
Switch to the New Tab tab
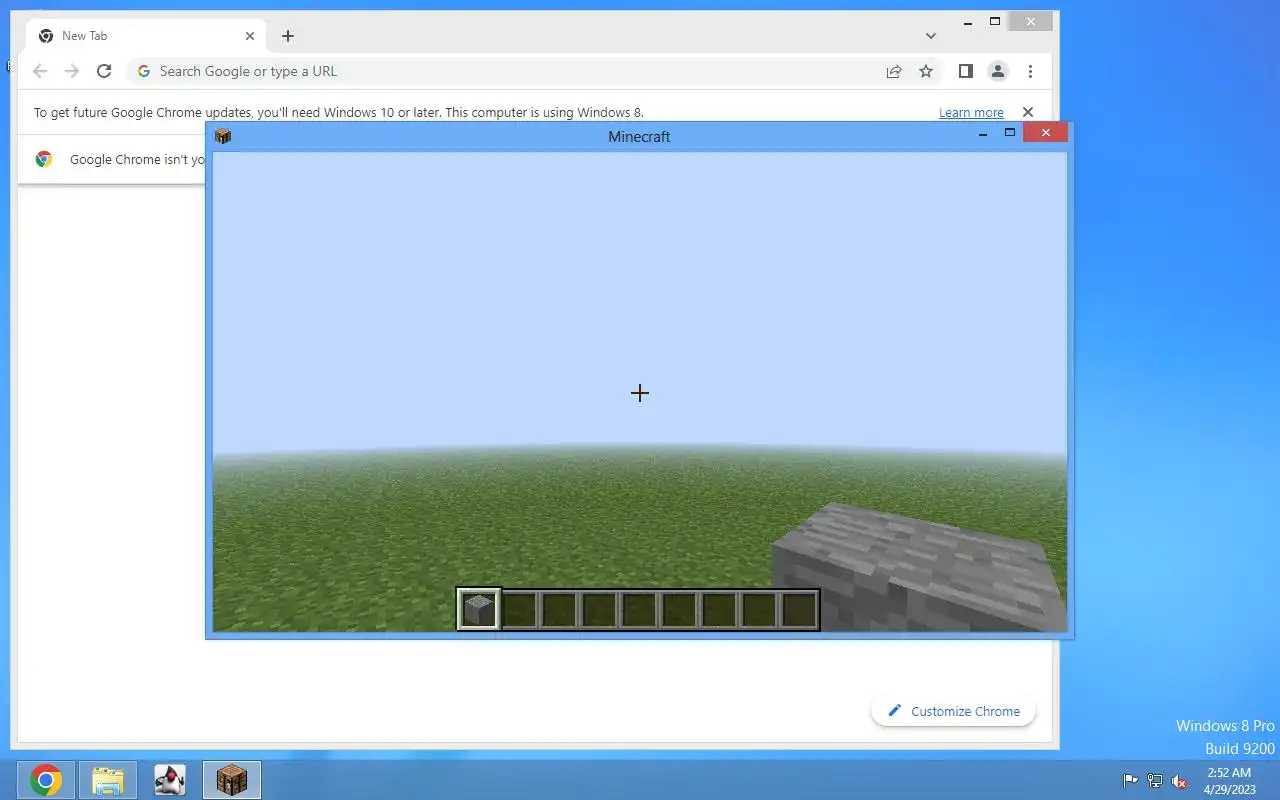[x=145, y=36]
